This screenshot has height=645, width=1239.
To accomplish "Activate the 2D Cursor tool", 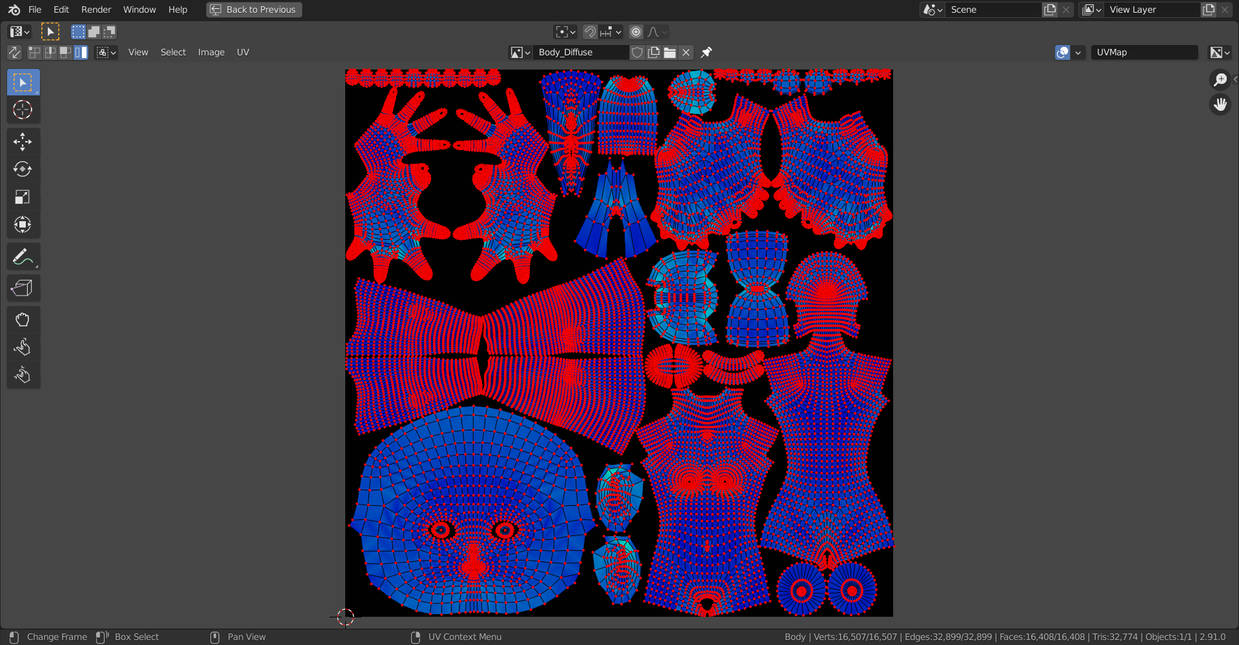I will point(23,110).
